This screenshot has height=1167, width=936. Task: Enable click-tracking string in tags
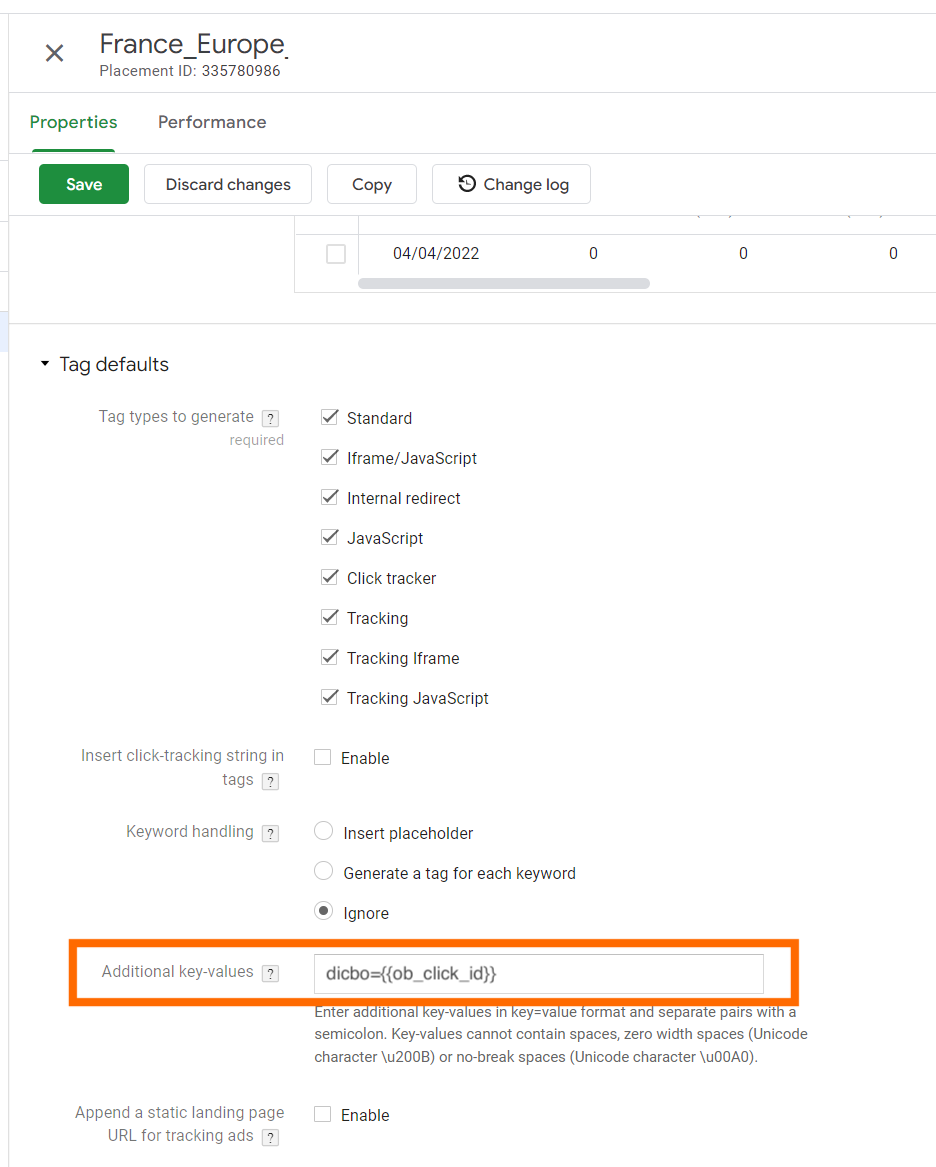click(x=323, y=757)
